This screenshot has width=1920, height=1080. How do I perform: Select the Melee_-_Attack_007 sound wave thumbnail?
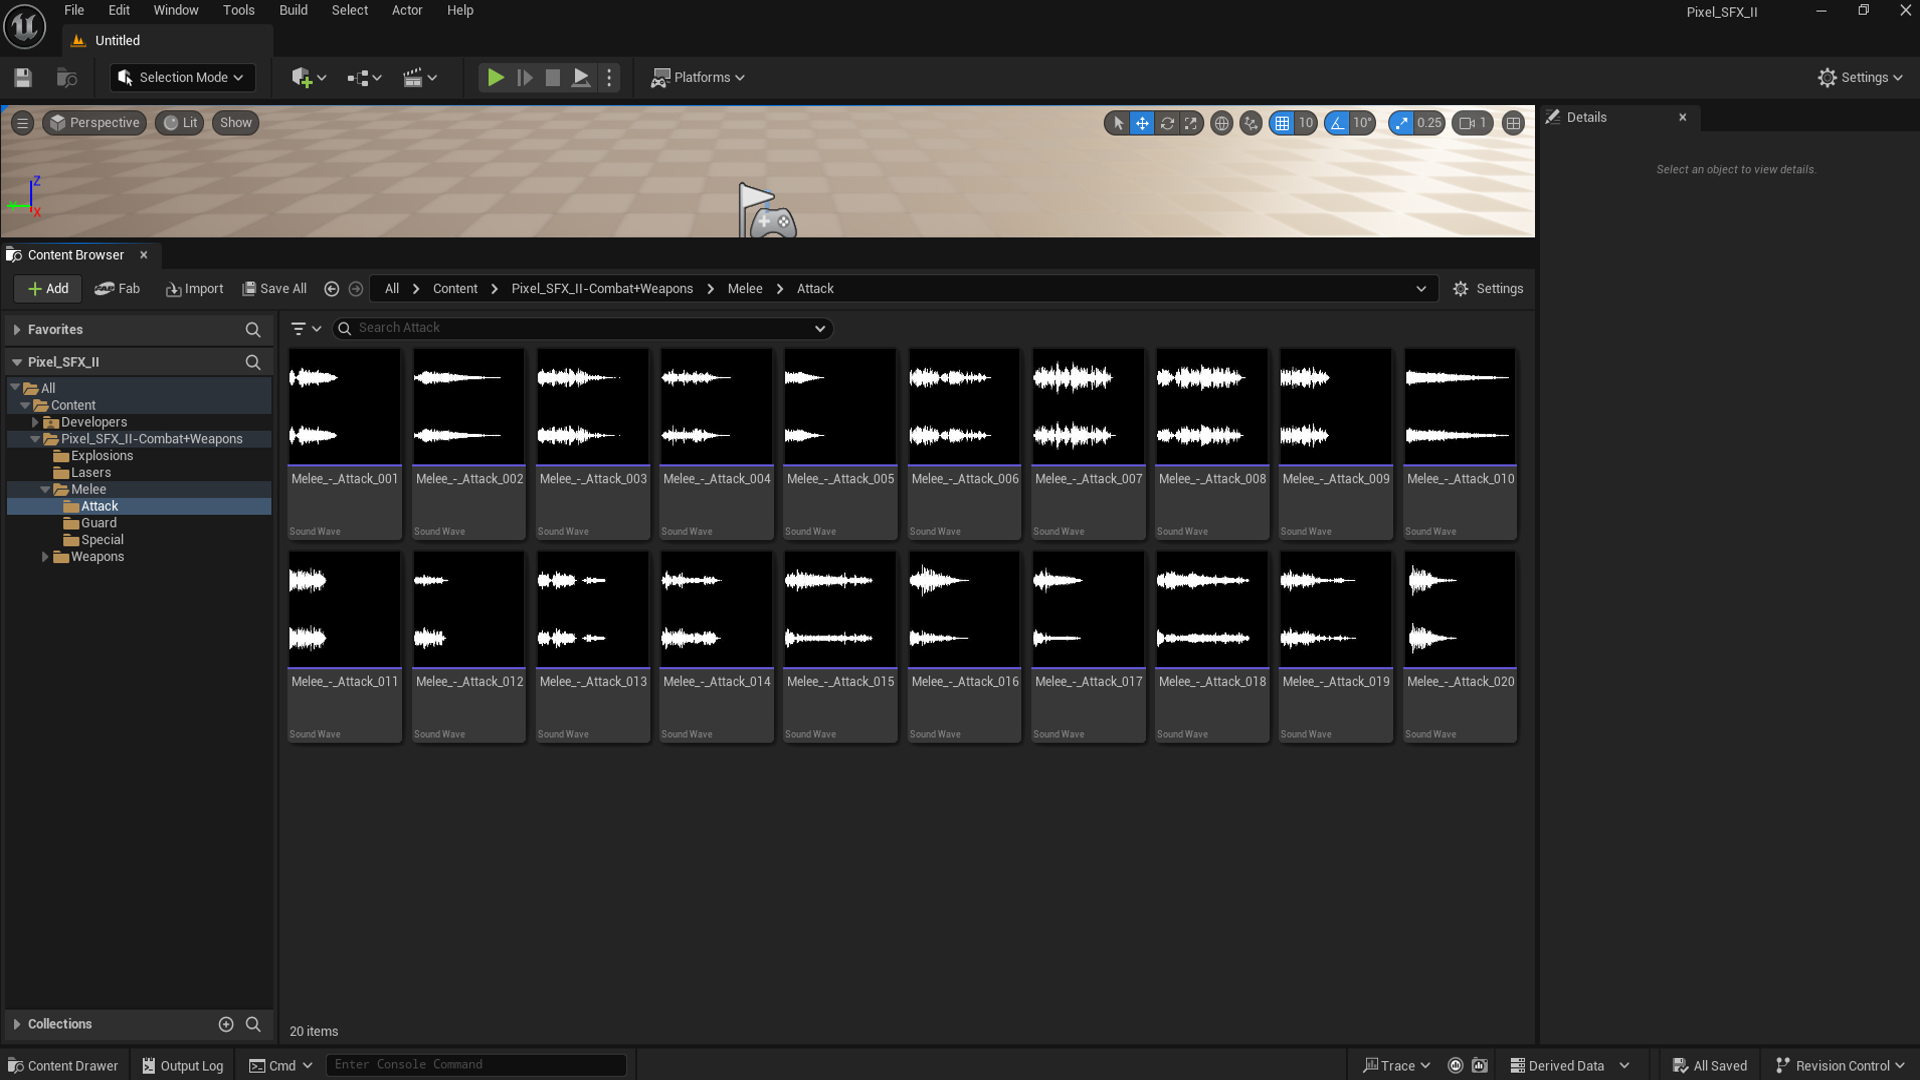pos(1088,407)
